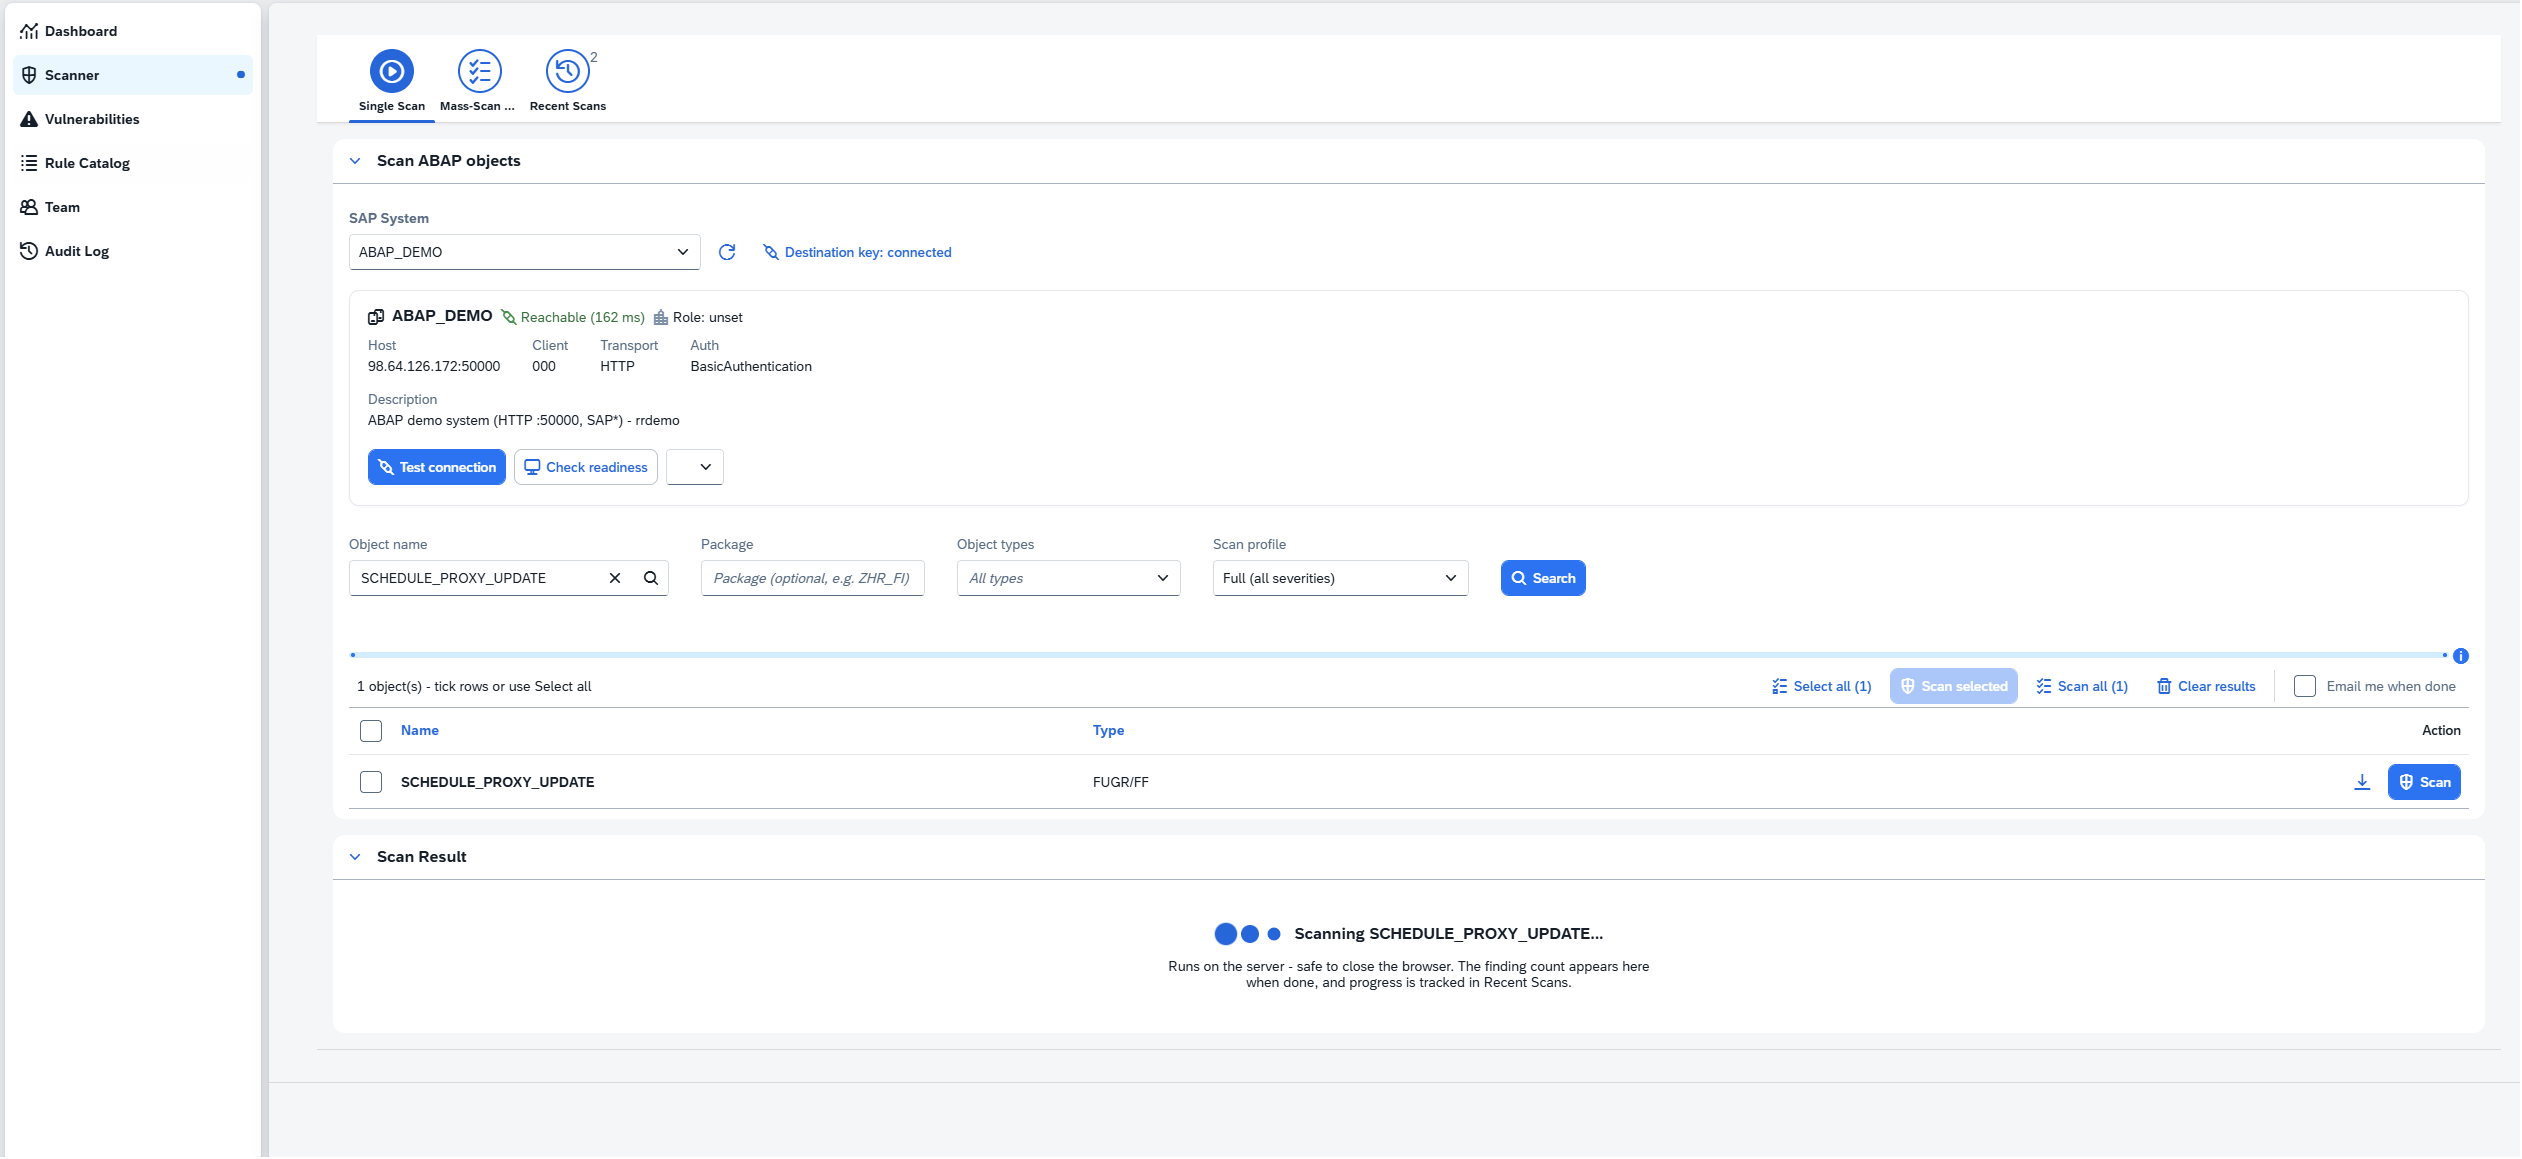Go to Rule Catalog
Image resolution: width=2522 pixels, height=1159 pixels.
(x=132, y=163)
